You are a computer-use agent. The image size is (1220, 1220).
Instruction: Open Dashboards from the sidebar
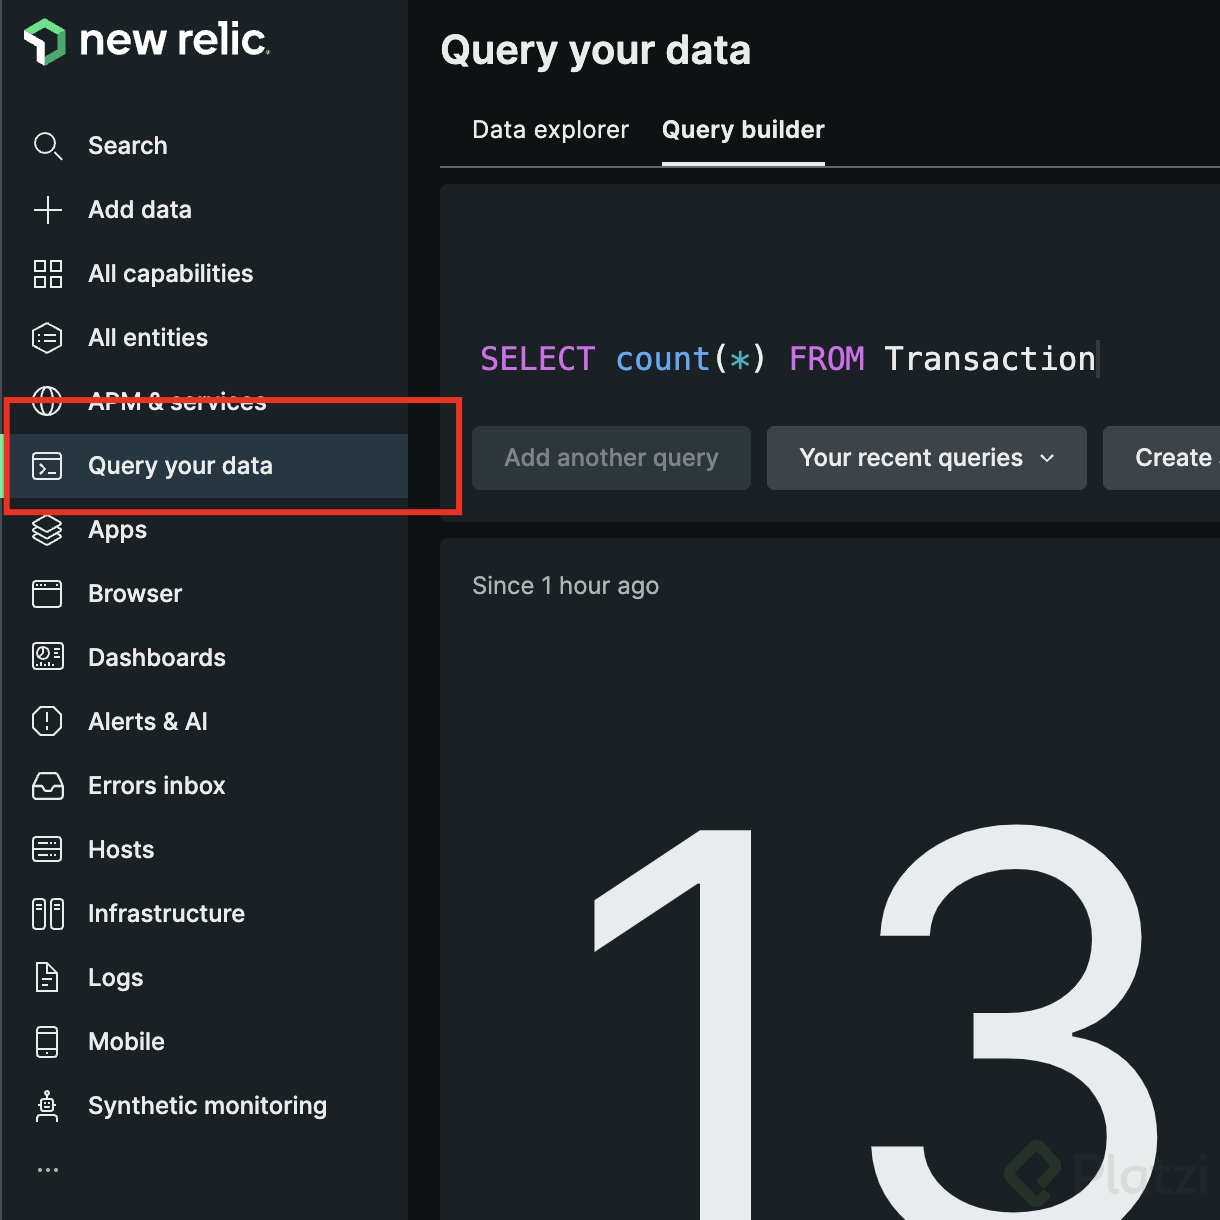(157, 658)
